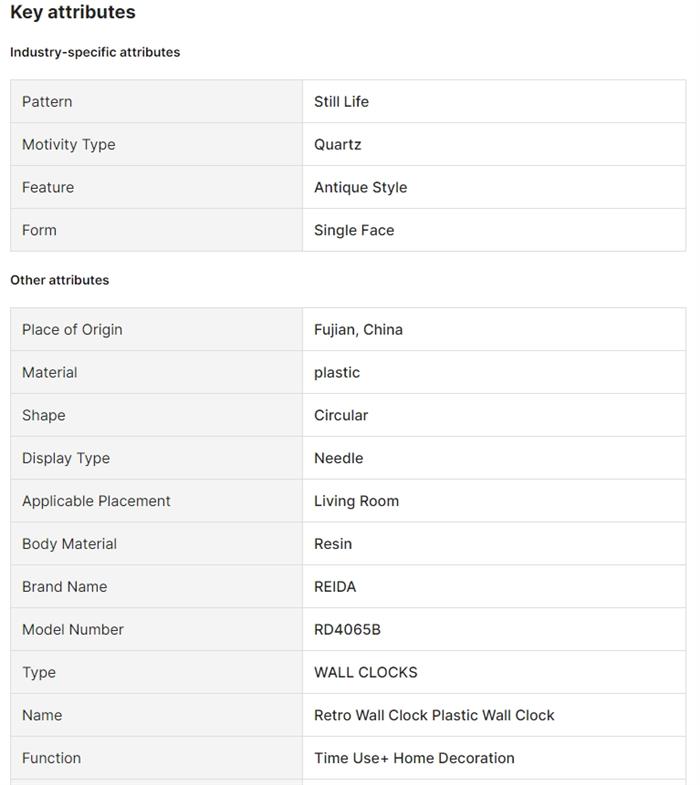
Task: Select the "Industry-specific attributes" subheading
Action: 95,52
